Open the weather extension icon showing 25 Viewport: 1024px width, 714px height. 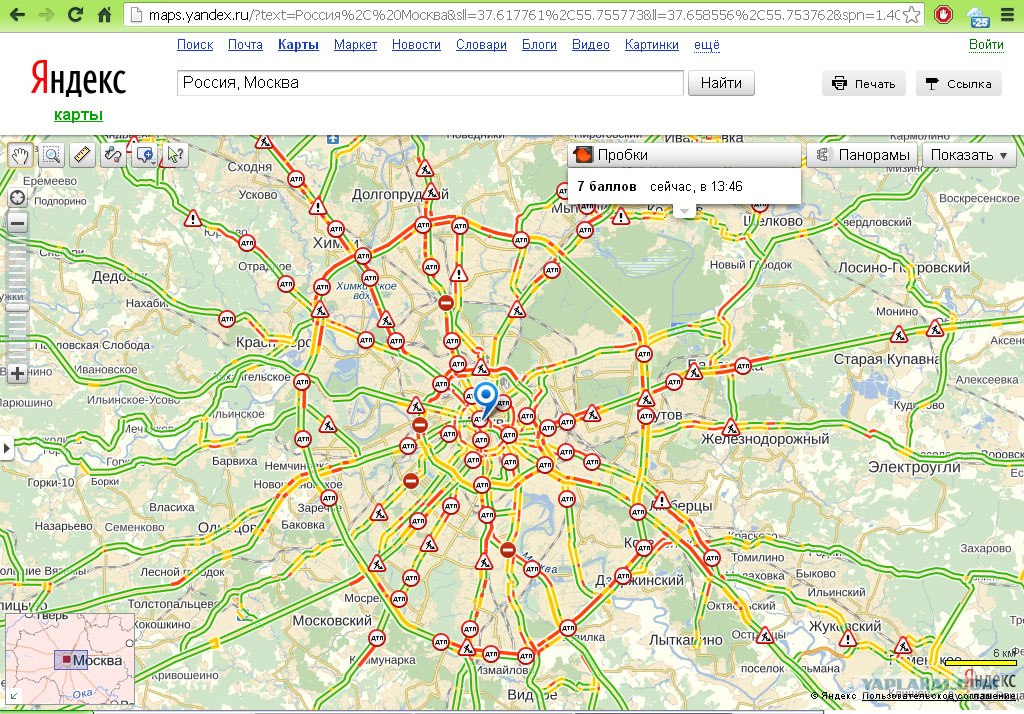978,16
